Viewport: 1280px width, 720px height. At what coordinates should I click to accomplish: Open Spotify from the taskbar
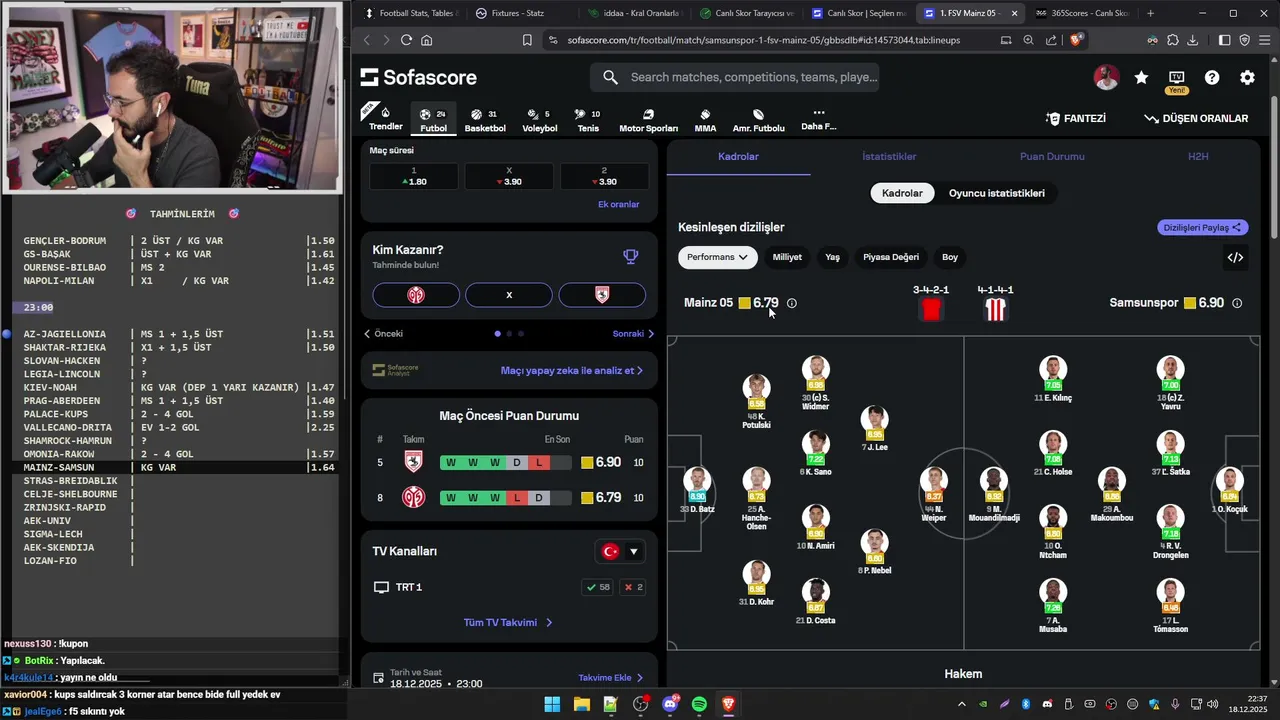click(699, 704)
